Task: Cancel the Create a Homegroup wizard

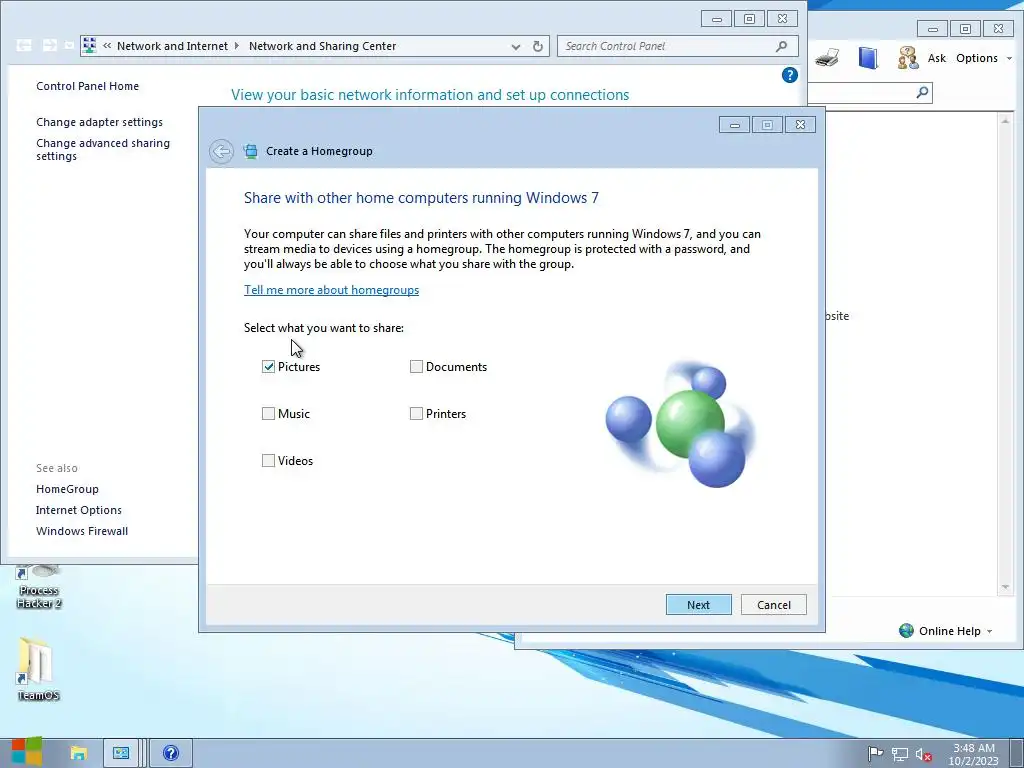Action: (x=774, y=605)
